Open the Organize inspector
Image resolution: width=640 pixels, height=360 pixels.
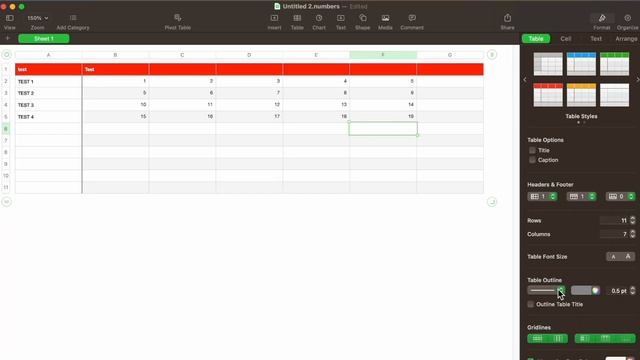[627, 18]
